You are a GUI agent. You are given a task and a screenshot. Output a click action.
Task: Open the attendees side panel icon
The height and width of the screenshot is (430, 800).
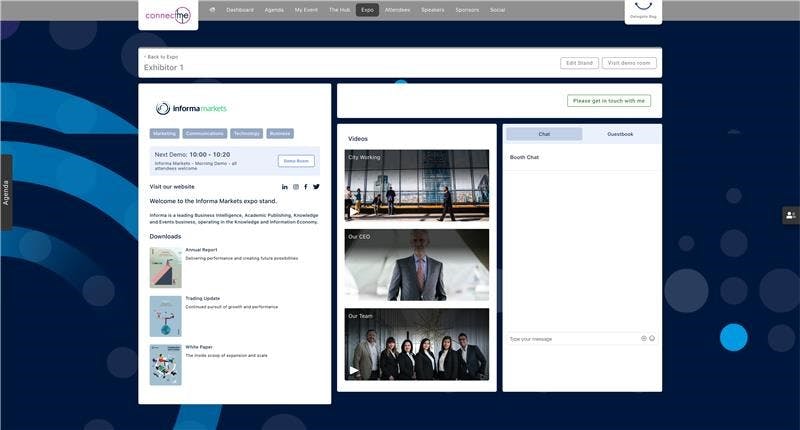[791, 215]
